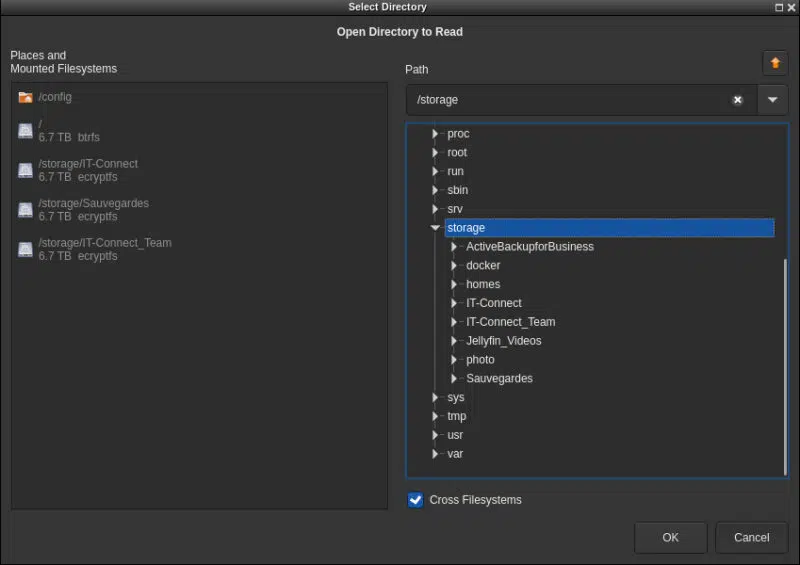Select the sys directory in tree
The image size is (800, 565).
click(456, 398)
